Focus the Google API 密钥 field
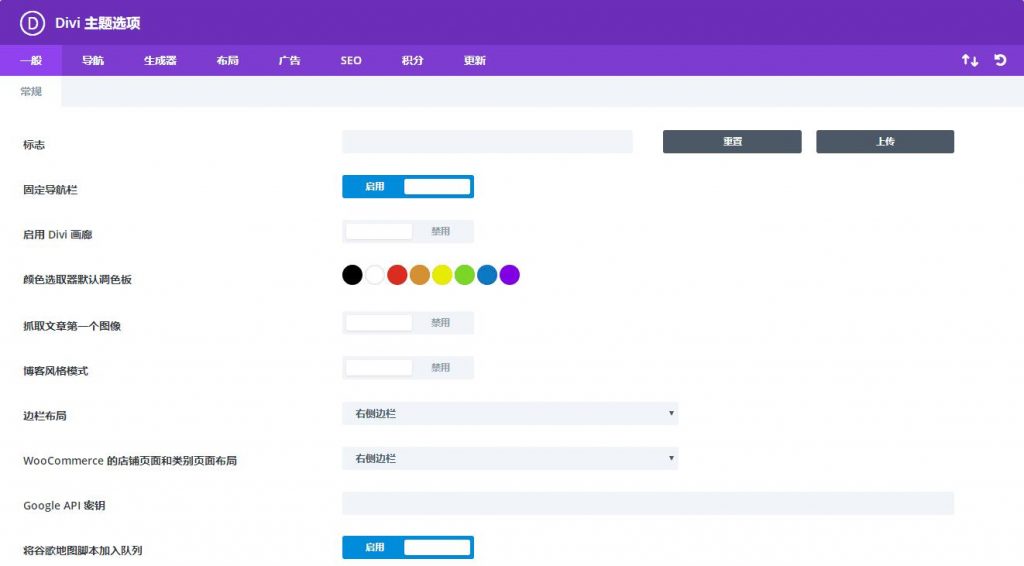1024x566 pixels. [x=648, y=503]
